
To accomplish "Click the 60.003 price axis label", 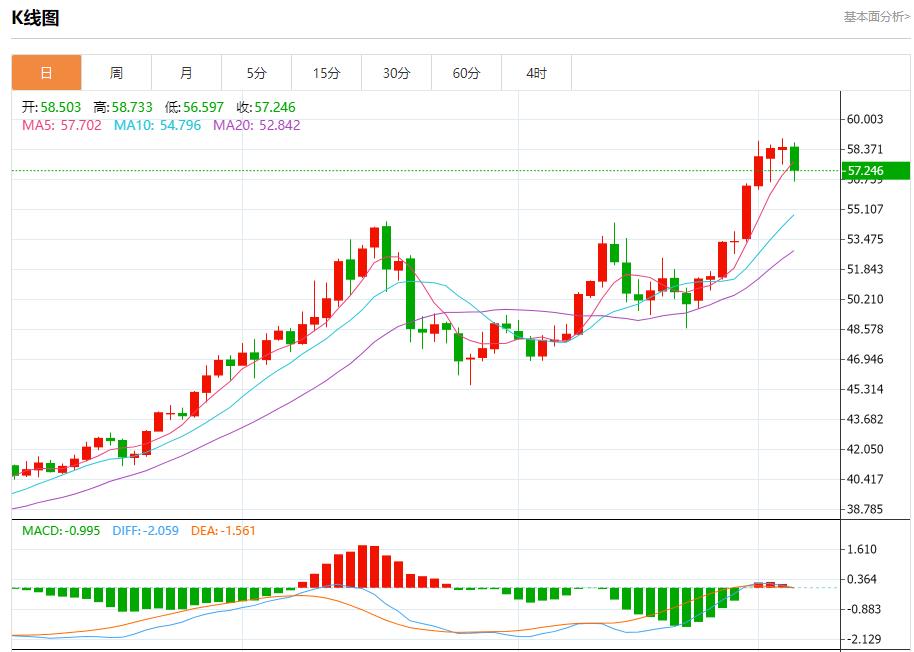I will coord(867,119).
